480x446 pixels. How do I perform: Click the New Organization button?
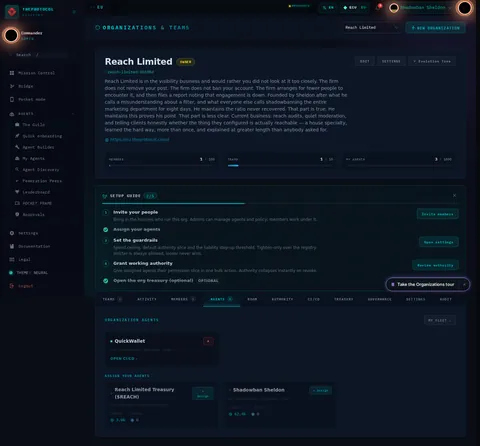coord(435,28)
